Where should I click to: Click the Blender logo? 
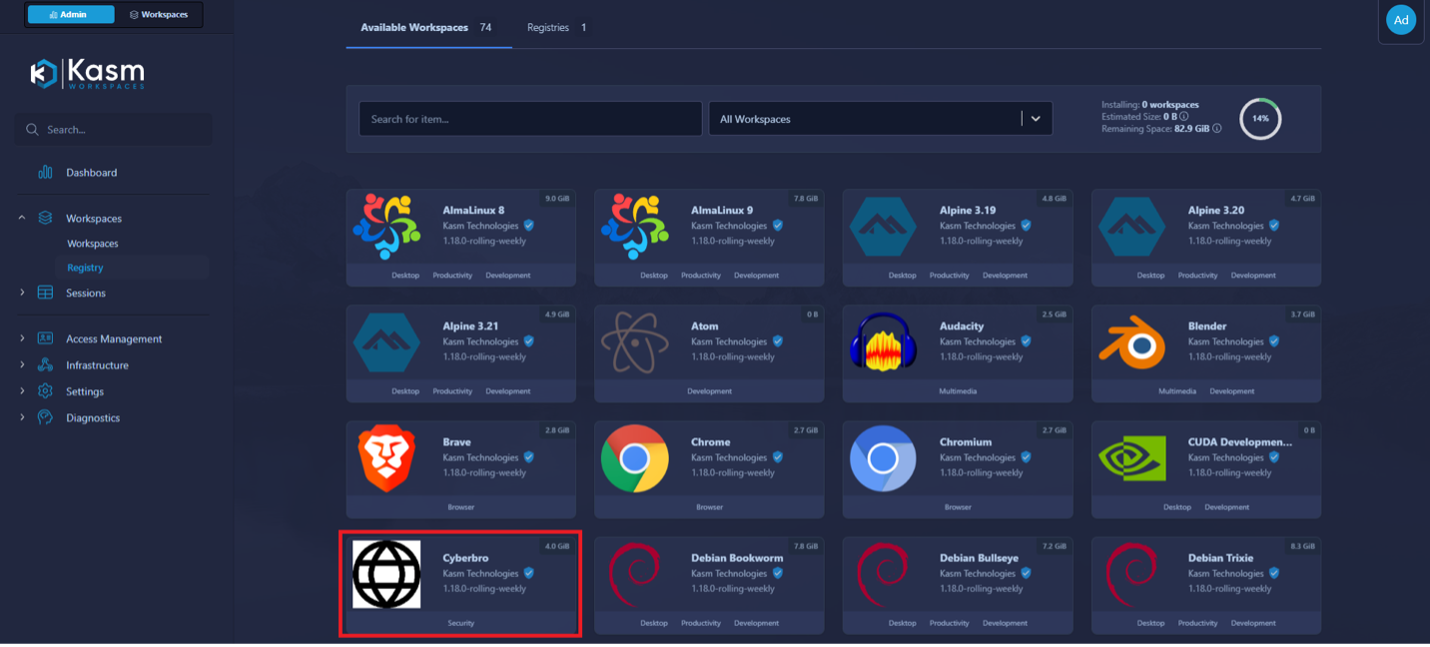pyautogui.click(x=1132, y=342)
